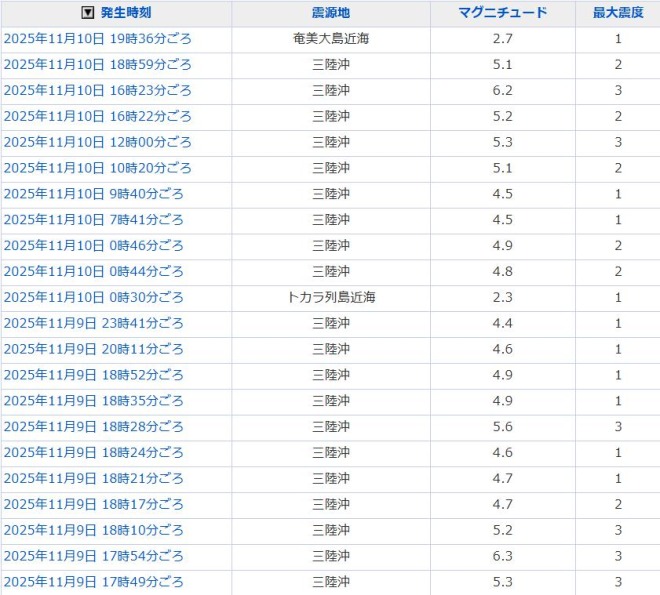Open the 2025年11月10日 0時30分ごろ トカラ列島近海 entry
The height and width of the screenshot is (595, 660).
coord(93,298)
